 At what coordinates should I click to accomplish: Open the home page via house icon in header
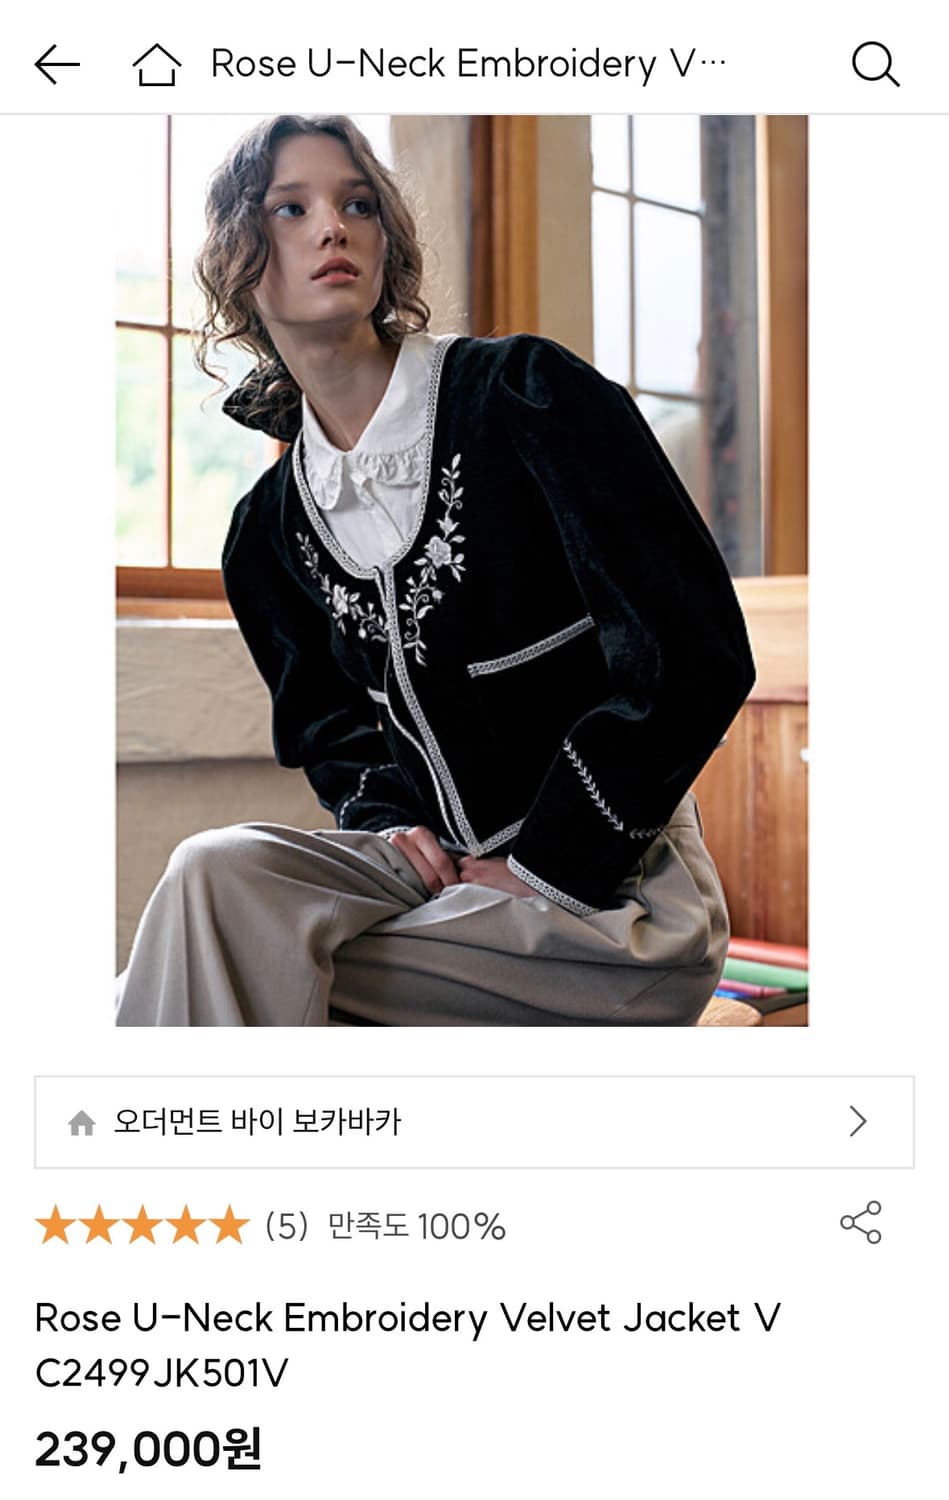(157, 65)
